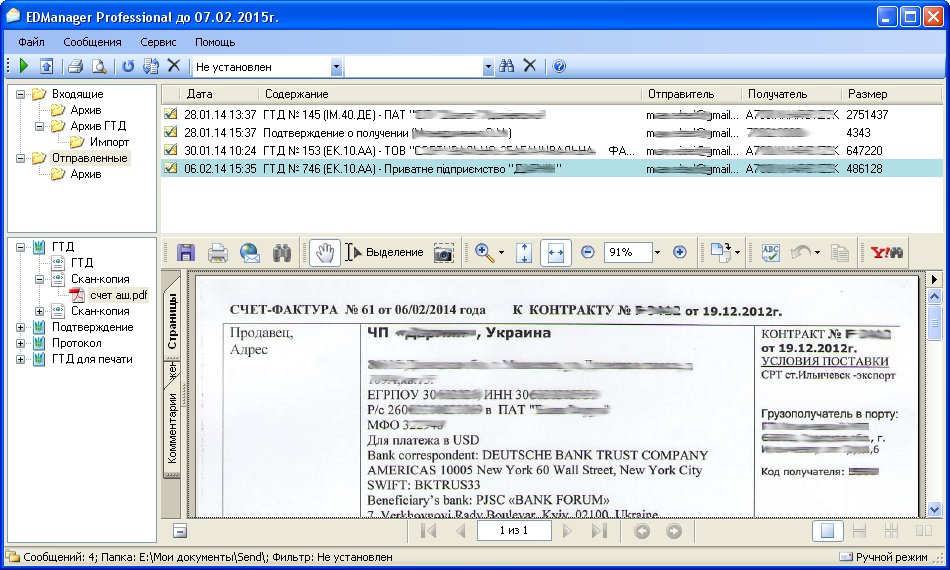Click the printer icon in main toolbar
This screenshot has height=570, width=950.
coord(75,66)
